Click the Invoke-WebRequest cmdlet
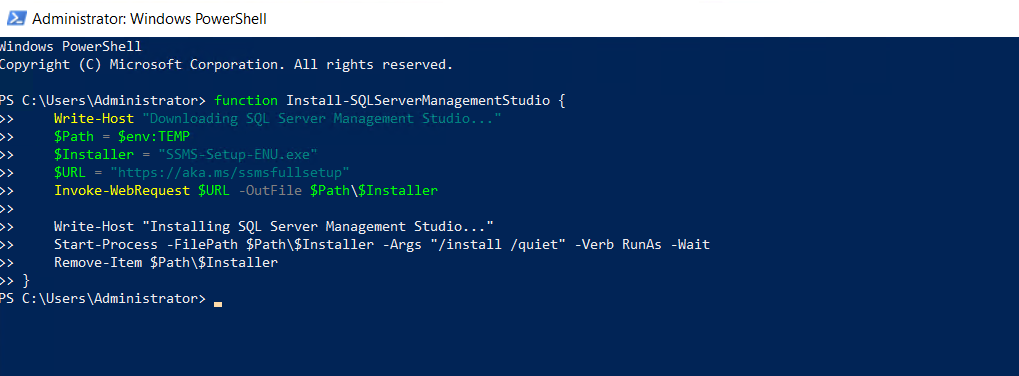The image size is (1019, 376). 122,191
